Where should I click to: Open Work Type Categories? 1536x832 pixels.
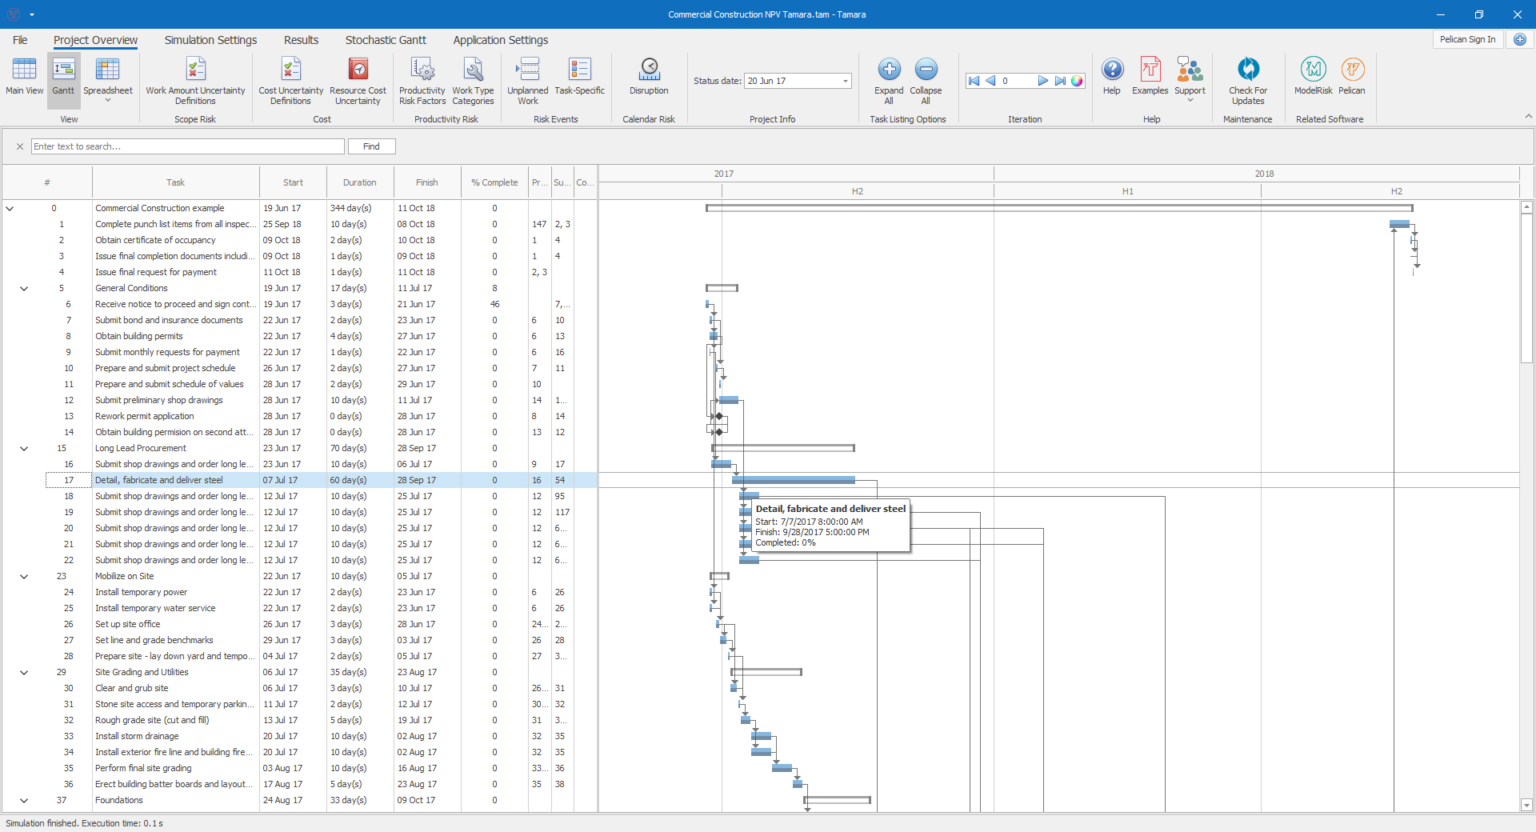[473, 80]
